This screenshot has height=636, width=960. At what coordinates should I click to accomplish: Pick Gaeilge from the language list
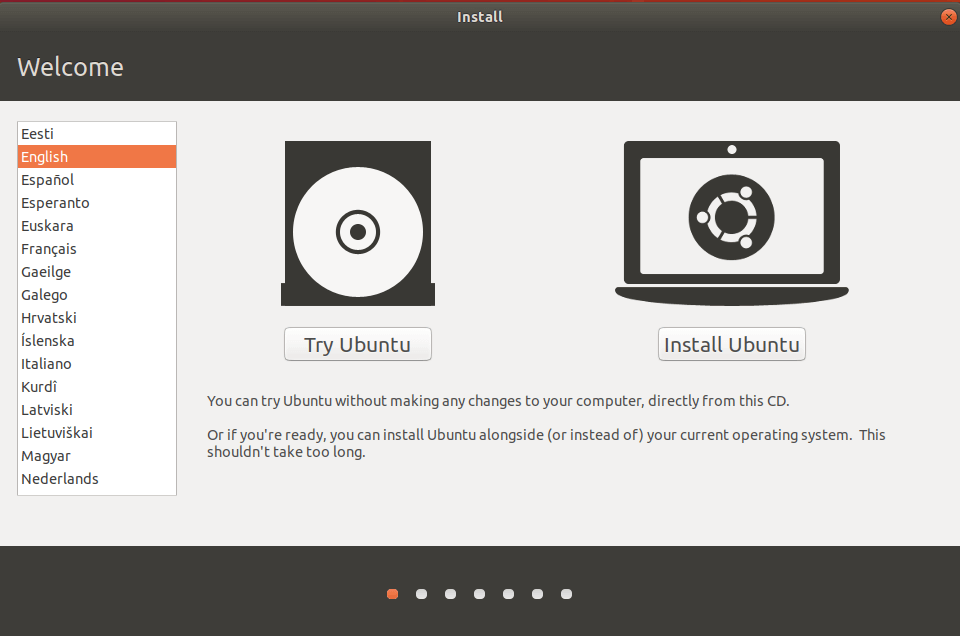click(97, 272)
